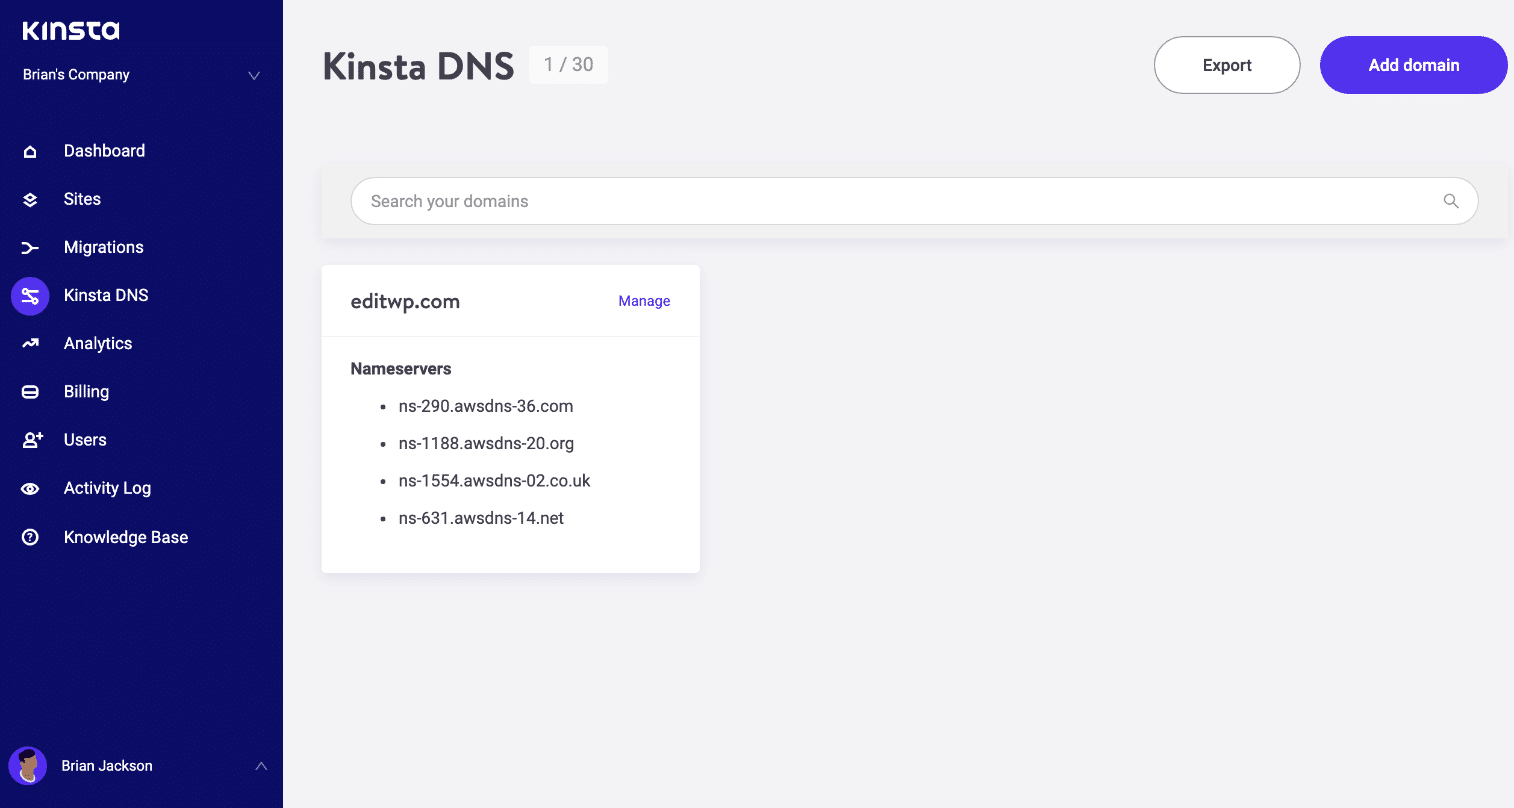Image resolution: width=1514 pixels, height=808 pixels.
Task: Click the search magnifier icon
Action: click(1451, 201)
